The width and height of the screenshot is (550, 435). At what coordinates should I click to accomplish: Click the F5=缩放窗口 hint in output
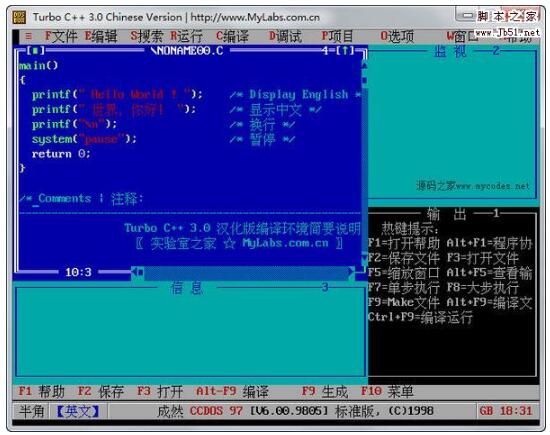click(403, 273)
